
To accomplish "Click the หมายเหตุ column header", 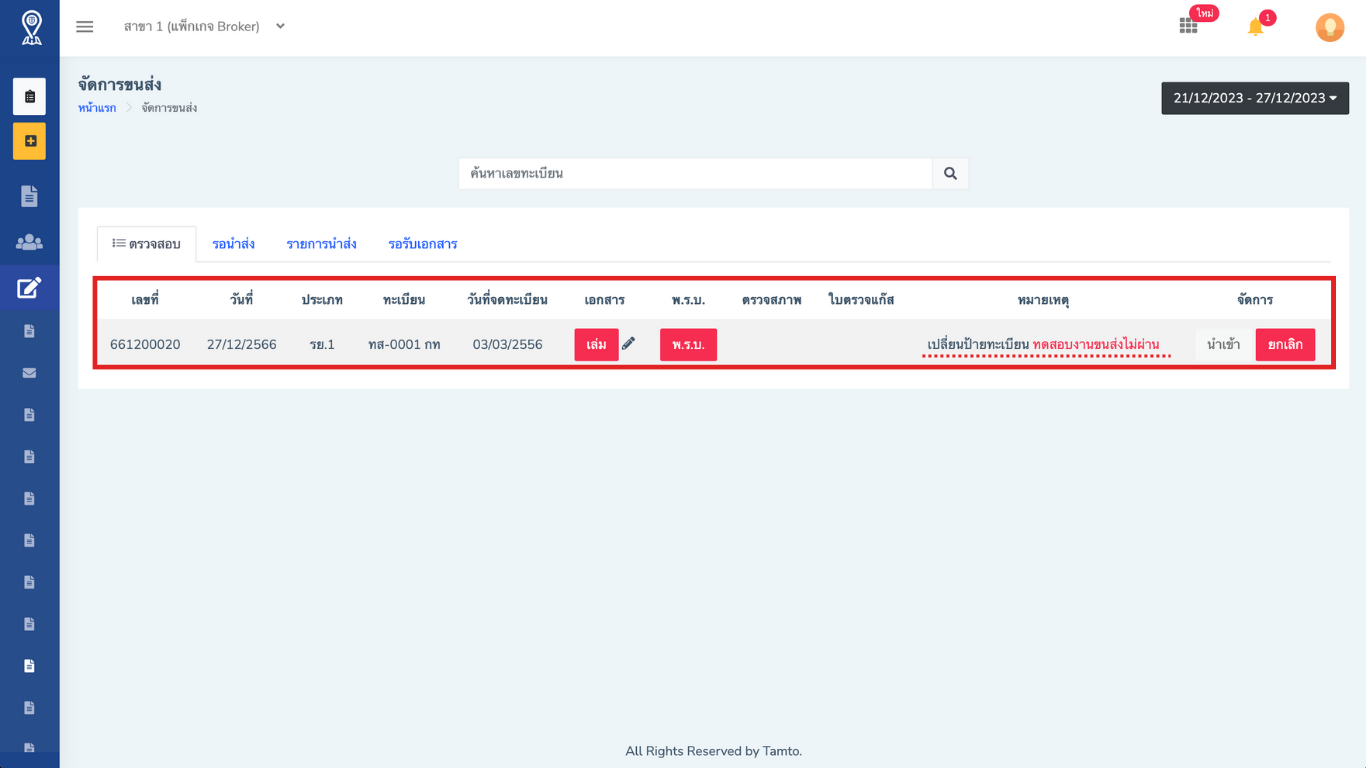I will pos(1043,300).
